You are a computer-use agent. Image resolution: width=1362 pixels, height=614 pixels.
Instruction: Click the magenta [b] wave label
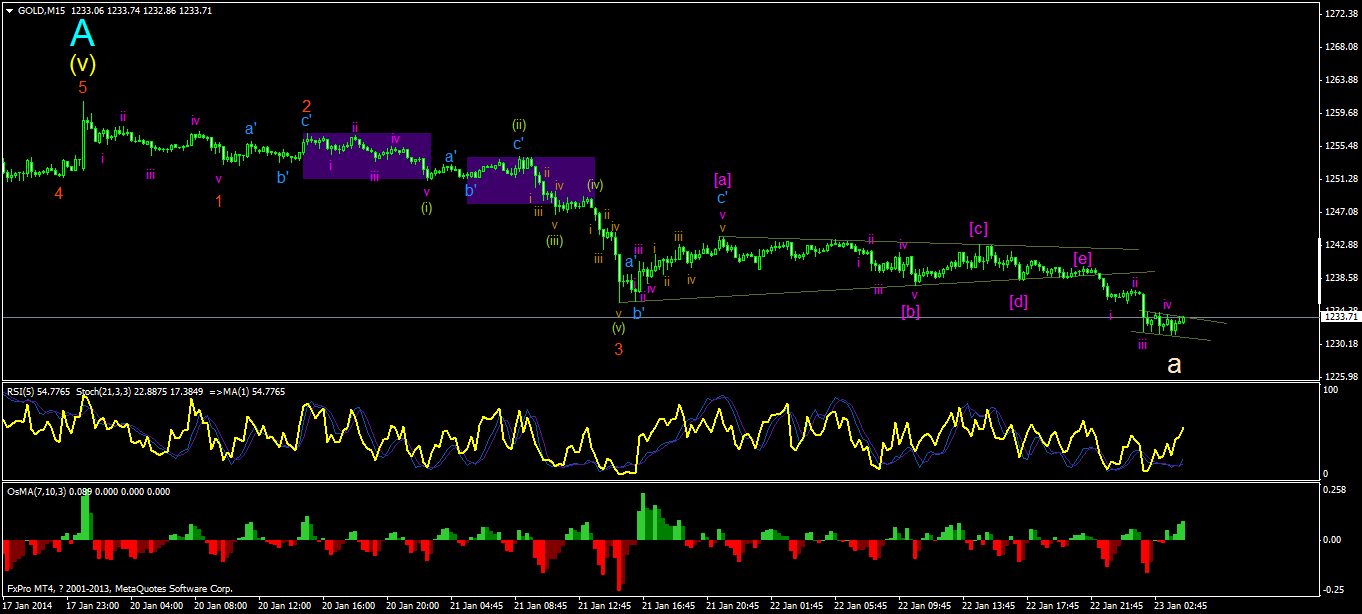(x=910, y=311)
